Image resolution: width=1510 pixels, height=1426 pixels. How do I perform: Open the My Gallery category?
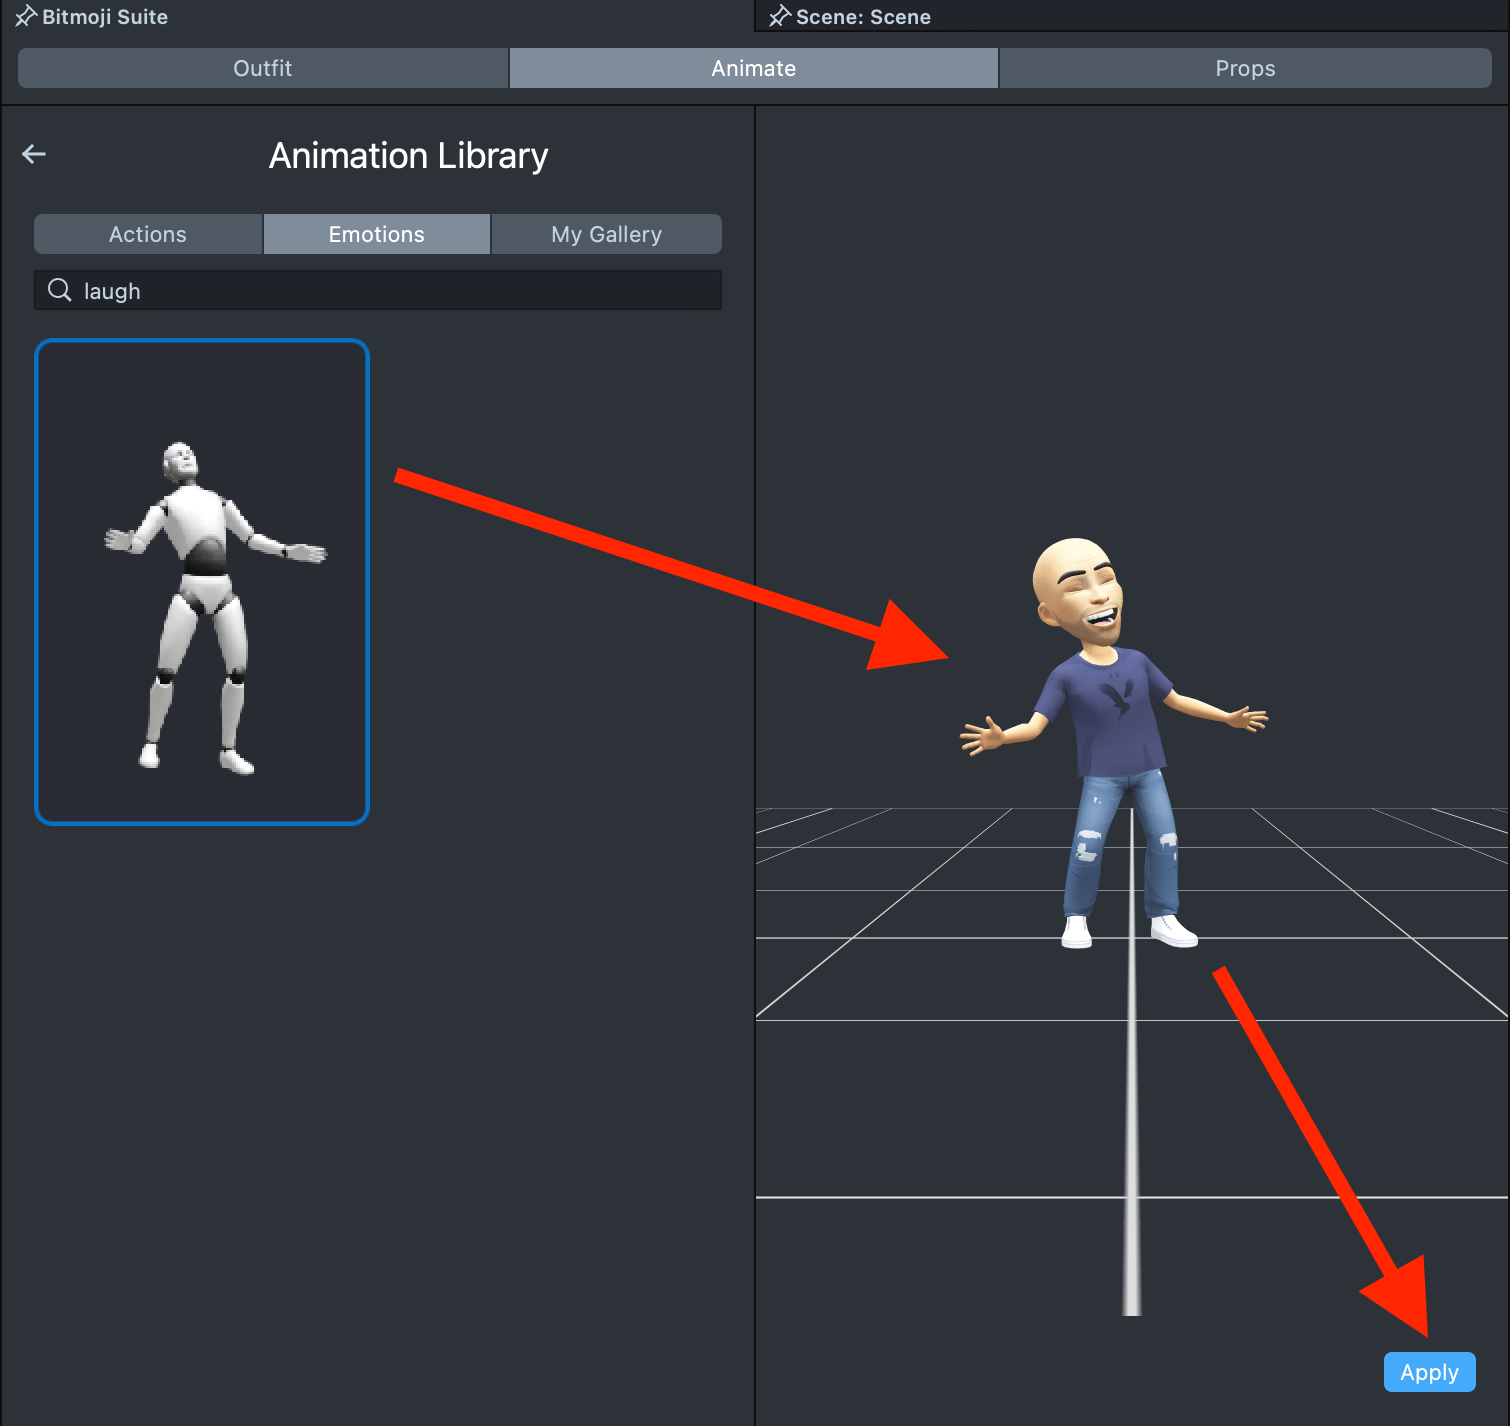[606, 234]
